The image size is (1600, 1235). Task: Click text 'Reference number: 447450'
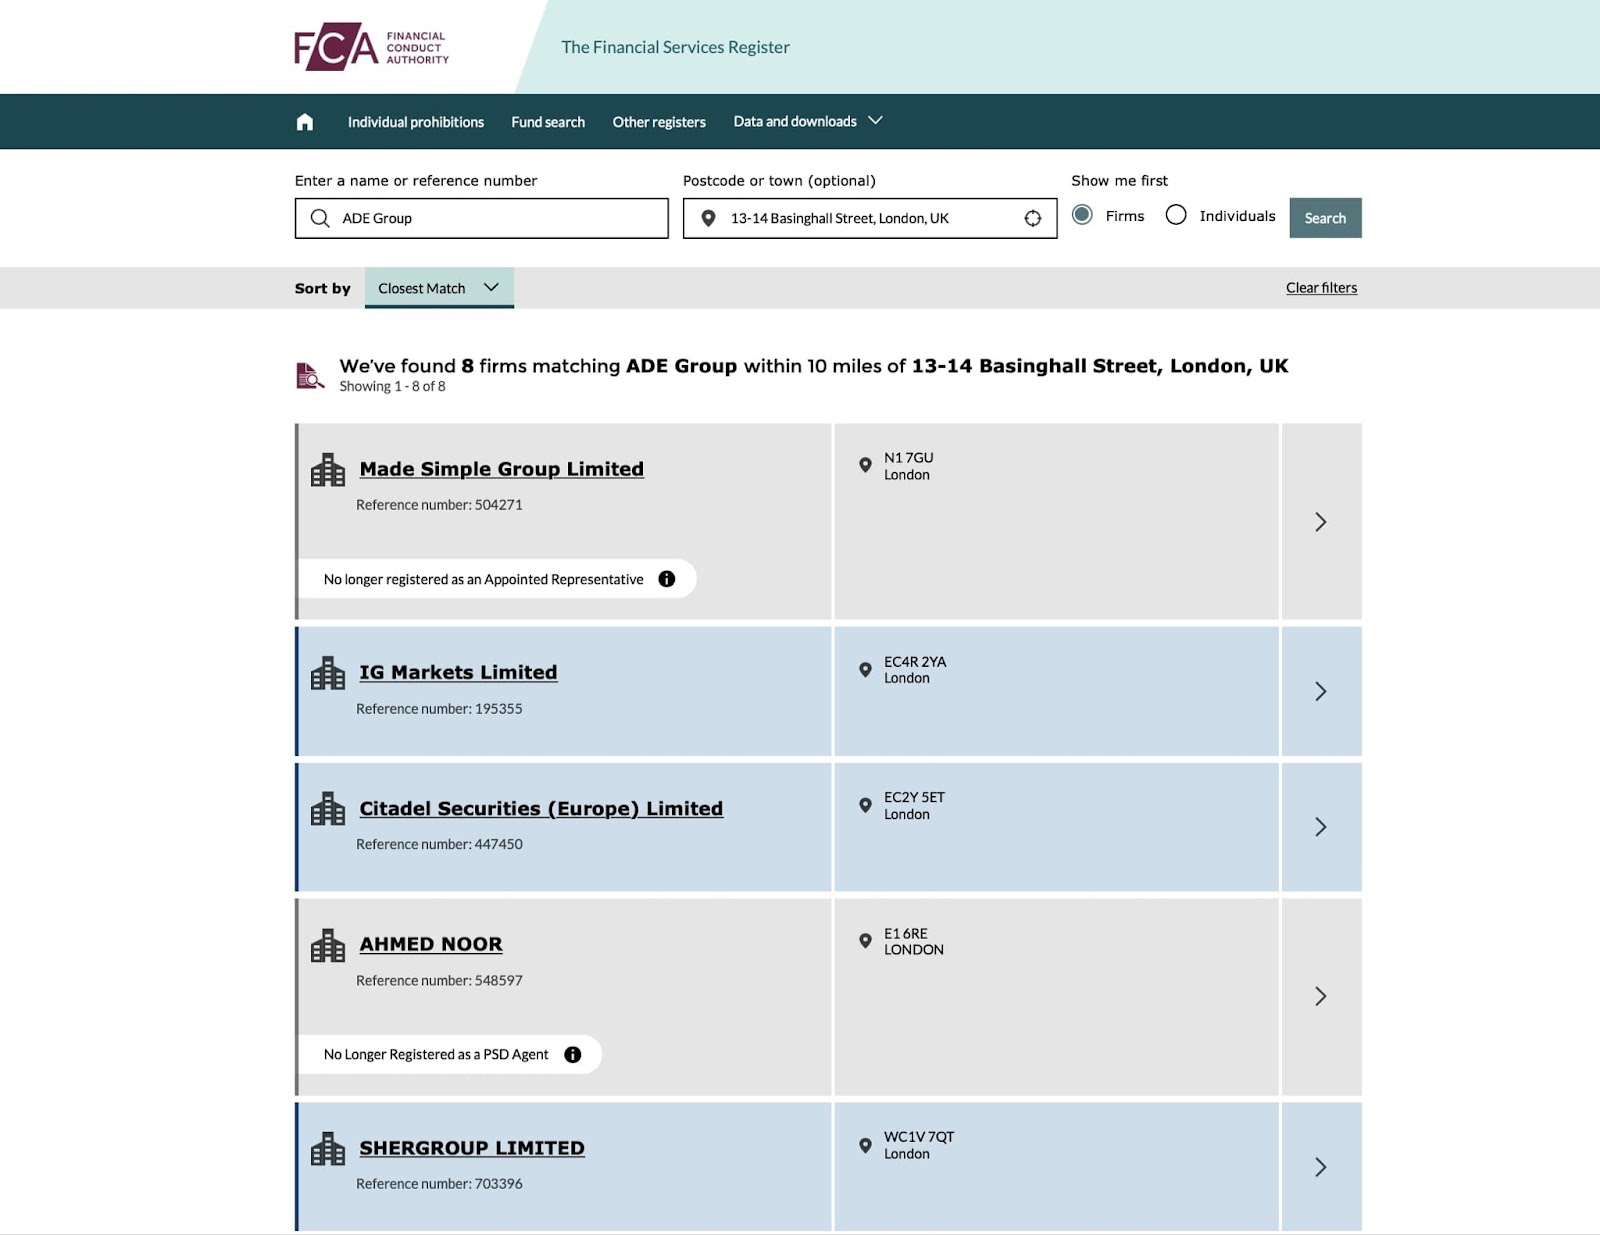439,845
